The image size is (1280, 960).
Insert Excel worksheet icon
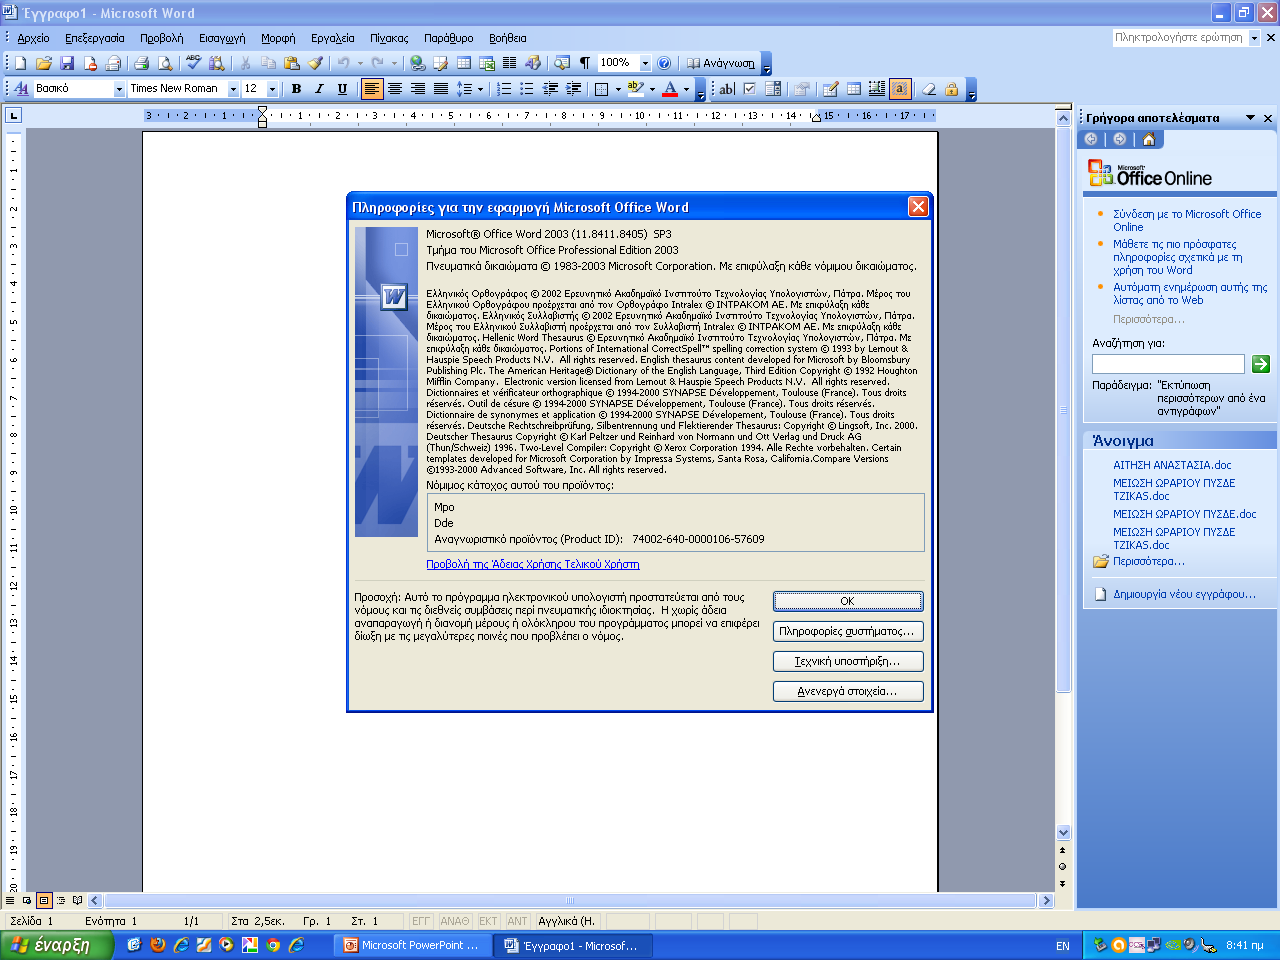point(487,63)
